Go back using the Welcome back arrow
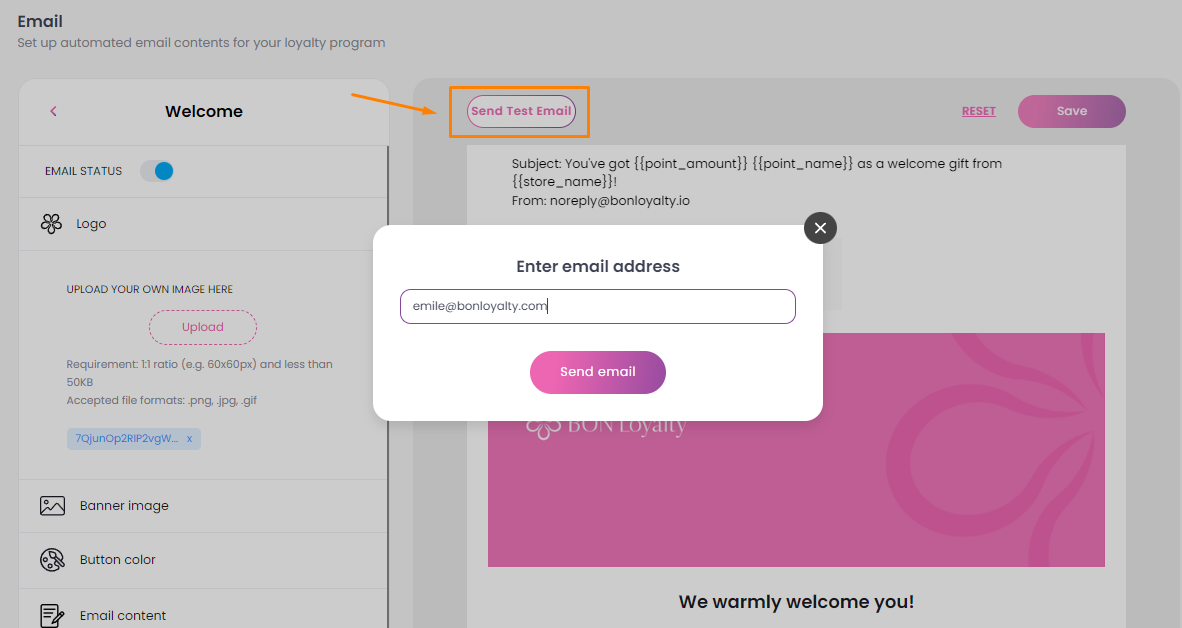The width and height of the screenshot is (1182, 628). 54,112
